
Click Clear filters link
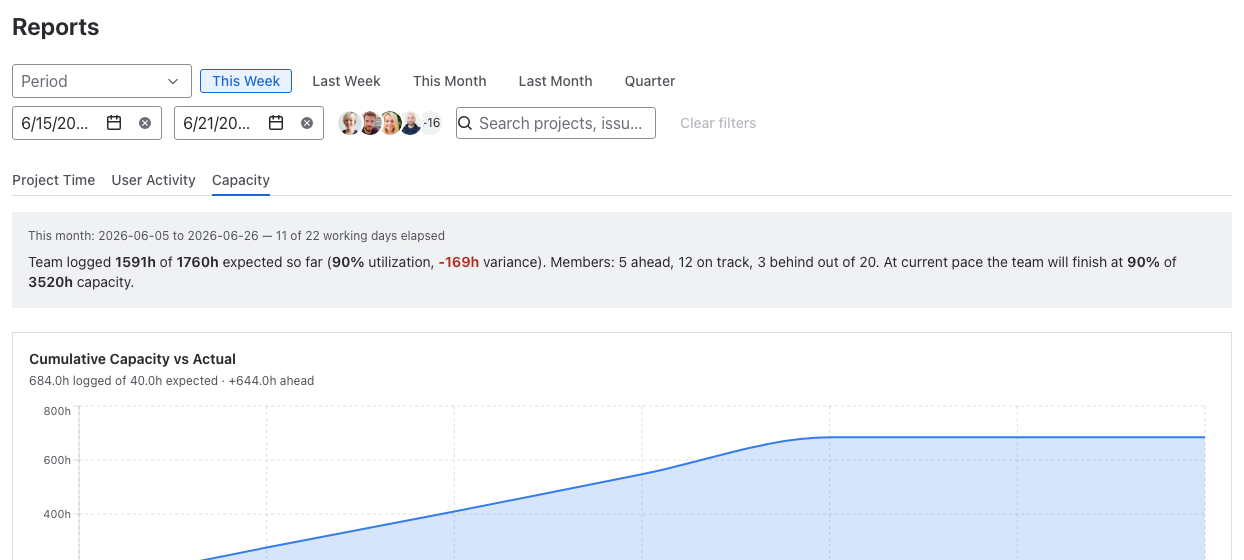pos(718,123)
